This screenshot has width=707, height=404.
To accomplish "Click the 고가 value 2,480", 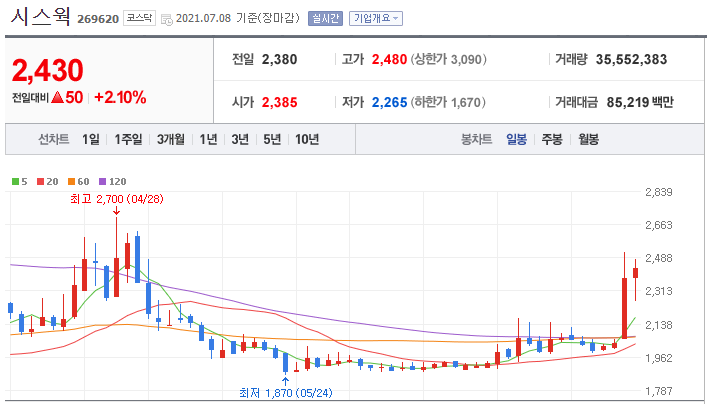I will [390, 60].
